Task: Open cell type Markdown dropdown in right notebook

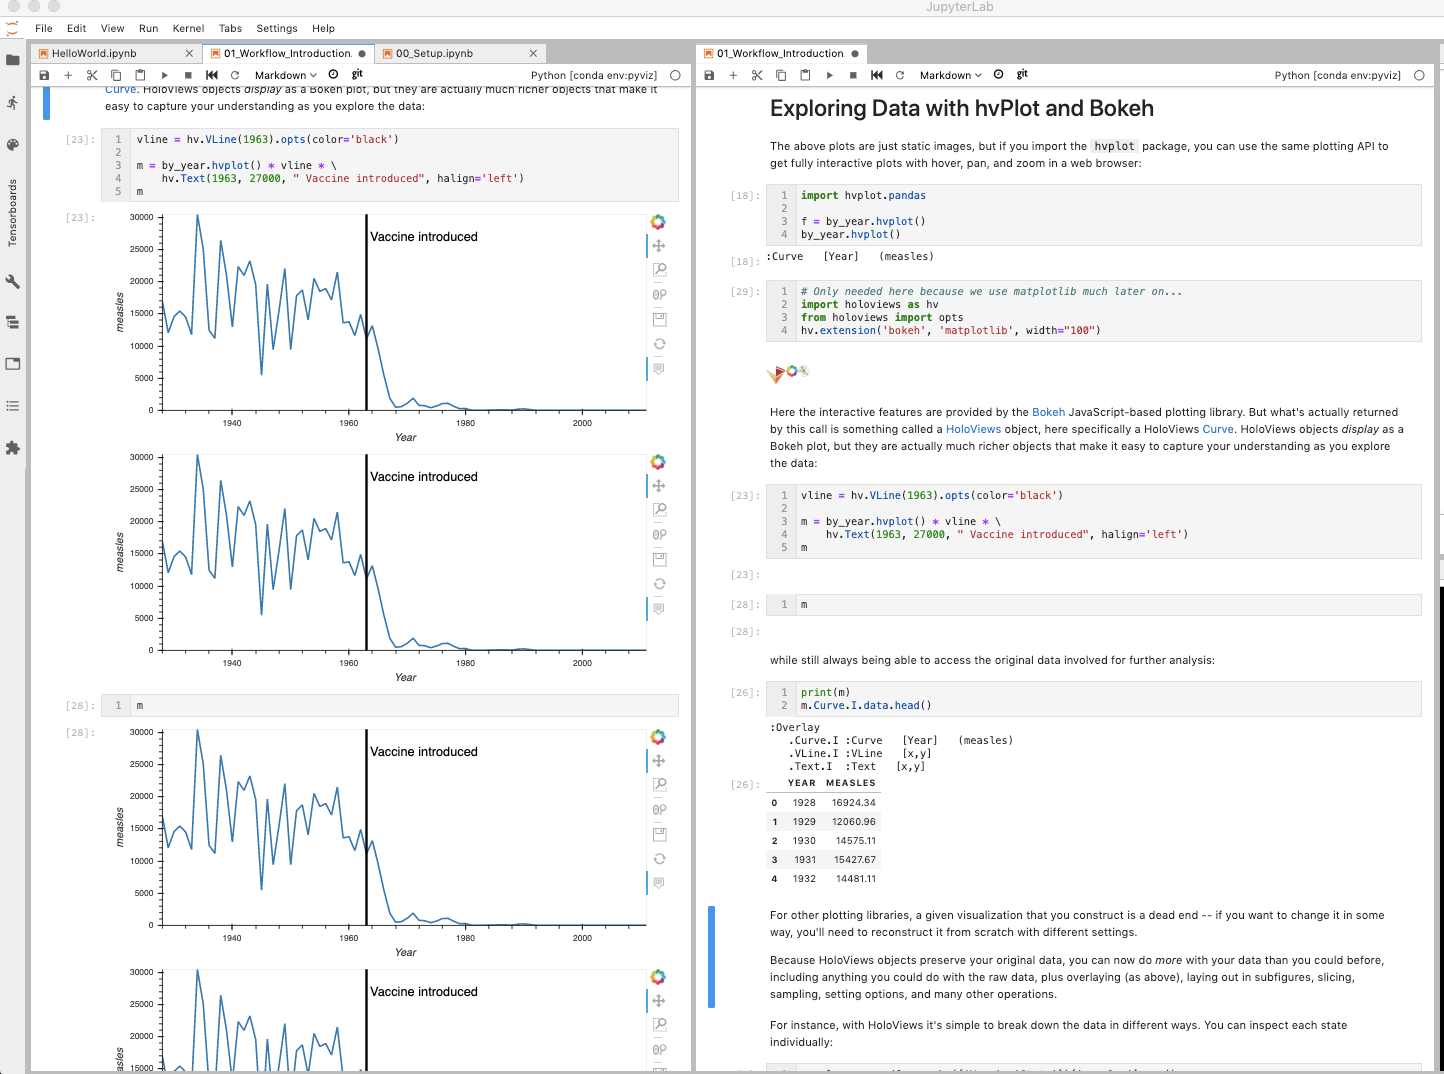Action: pyautogui.click(x=950, y=75)
